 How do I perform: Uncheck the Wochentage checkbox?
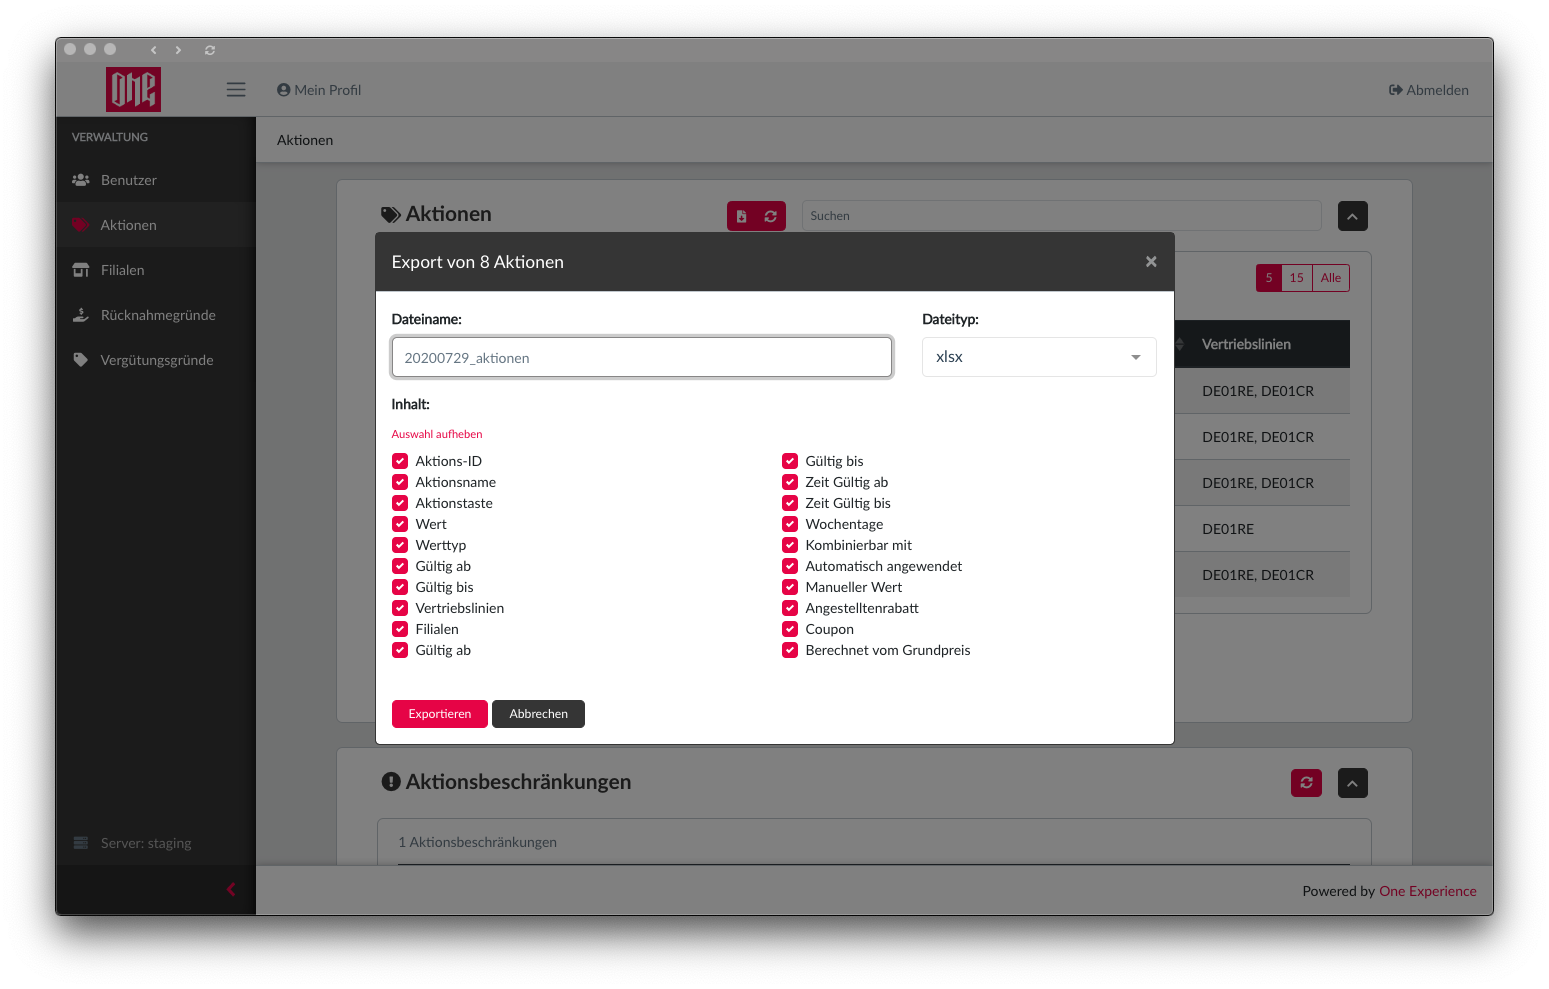[790, 524]
